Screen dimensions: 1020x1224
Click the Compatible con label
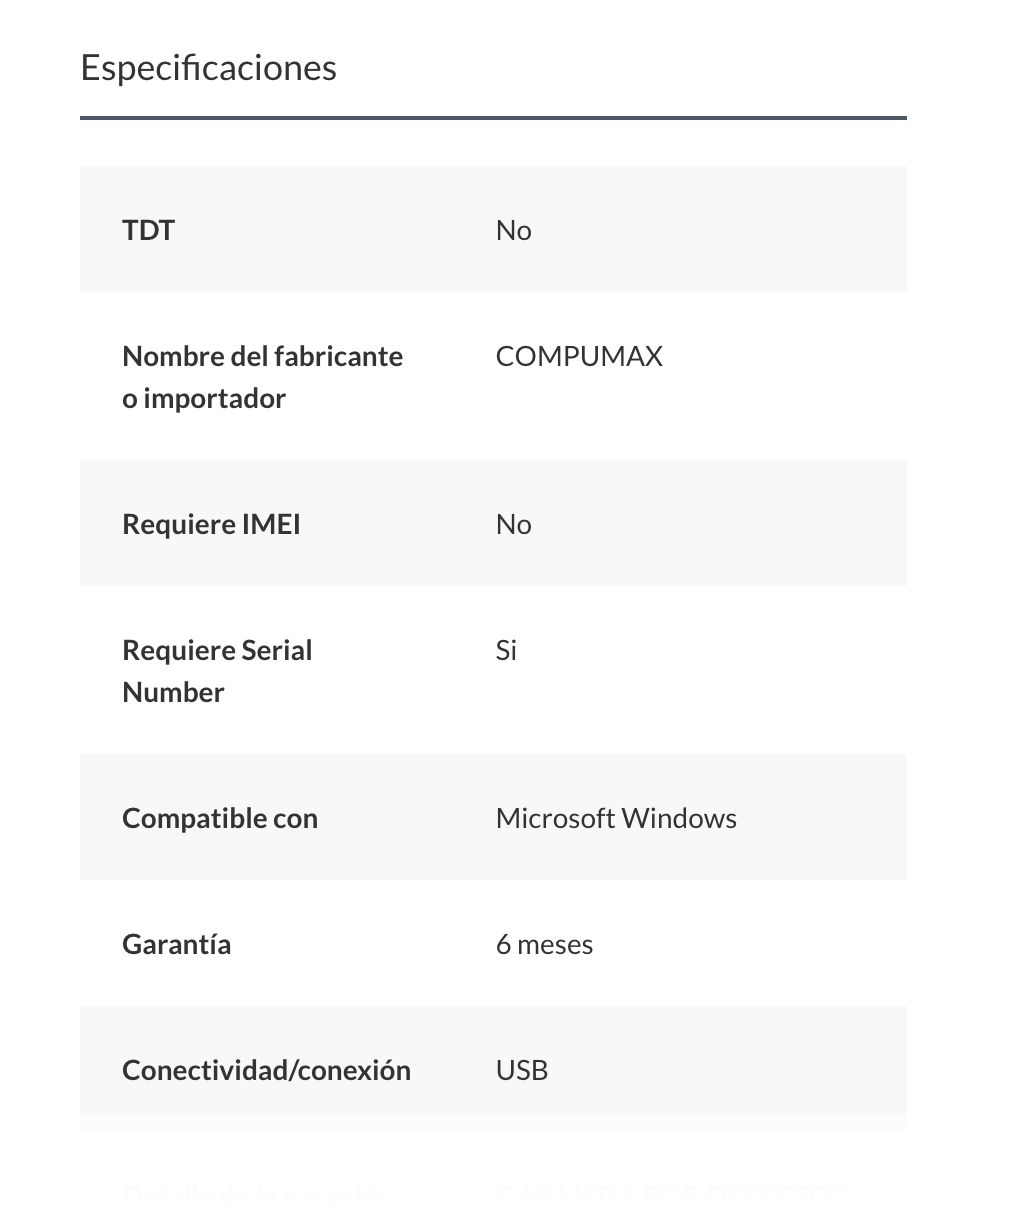[220, 818]
